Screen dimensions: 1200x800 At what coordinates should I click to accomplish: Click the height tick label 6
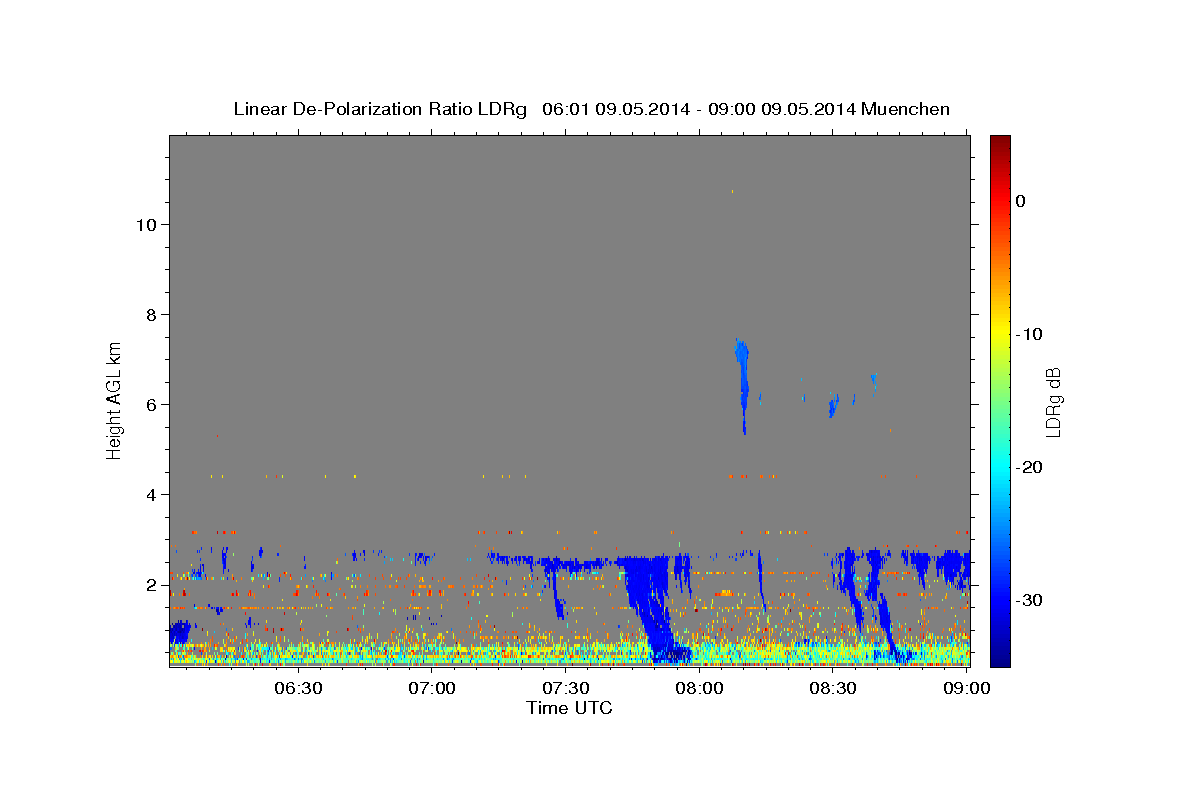coord(150,405)
